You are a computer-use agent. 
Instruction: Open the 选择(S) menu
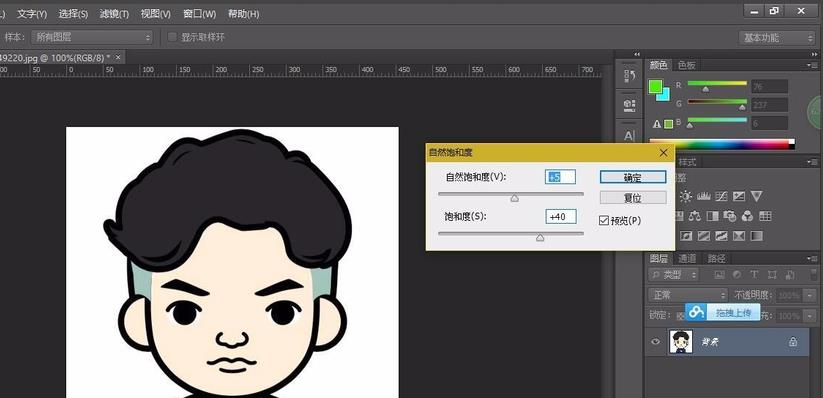coord(73,14)
